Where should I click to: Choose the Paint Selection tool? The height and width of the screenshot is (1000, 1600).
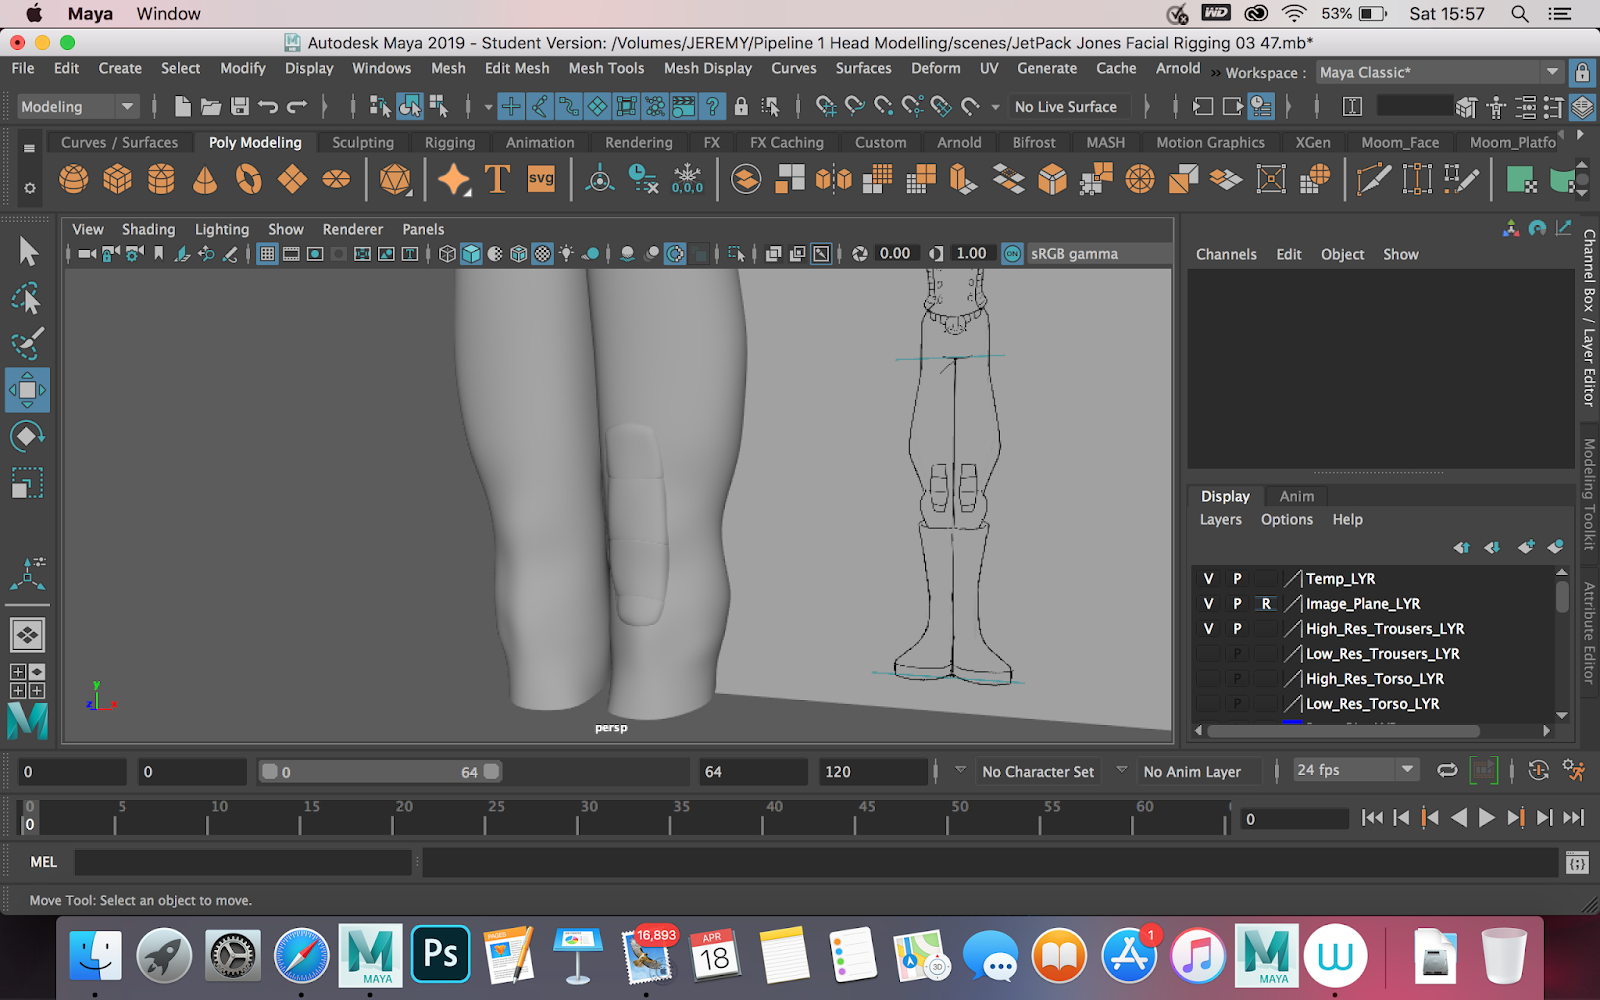pos(27,343)
